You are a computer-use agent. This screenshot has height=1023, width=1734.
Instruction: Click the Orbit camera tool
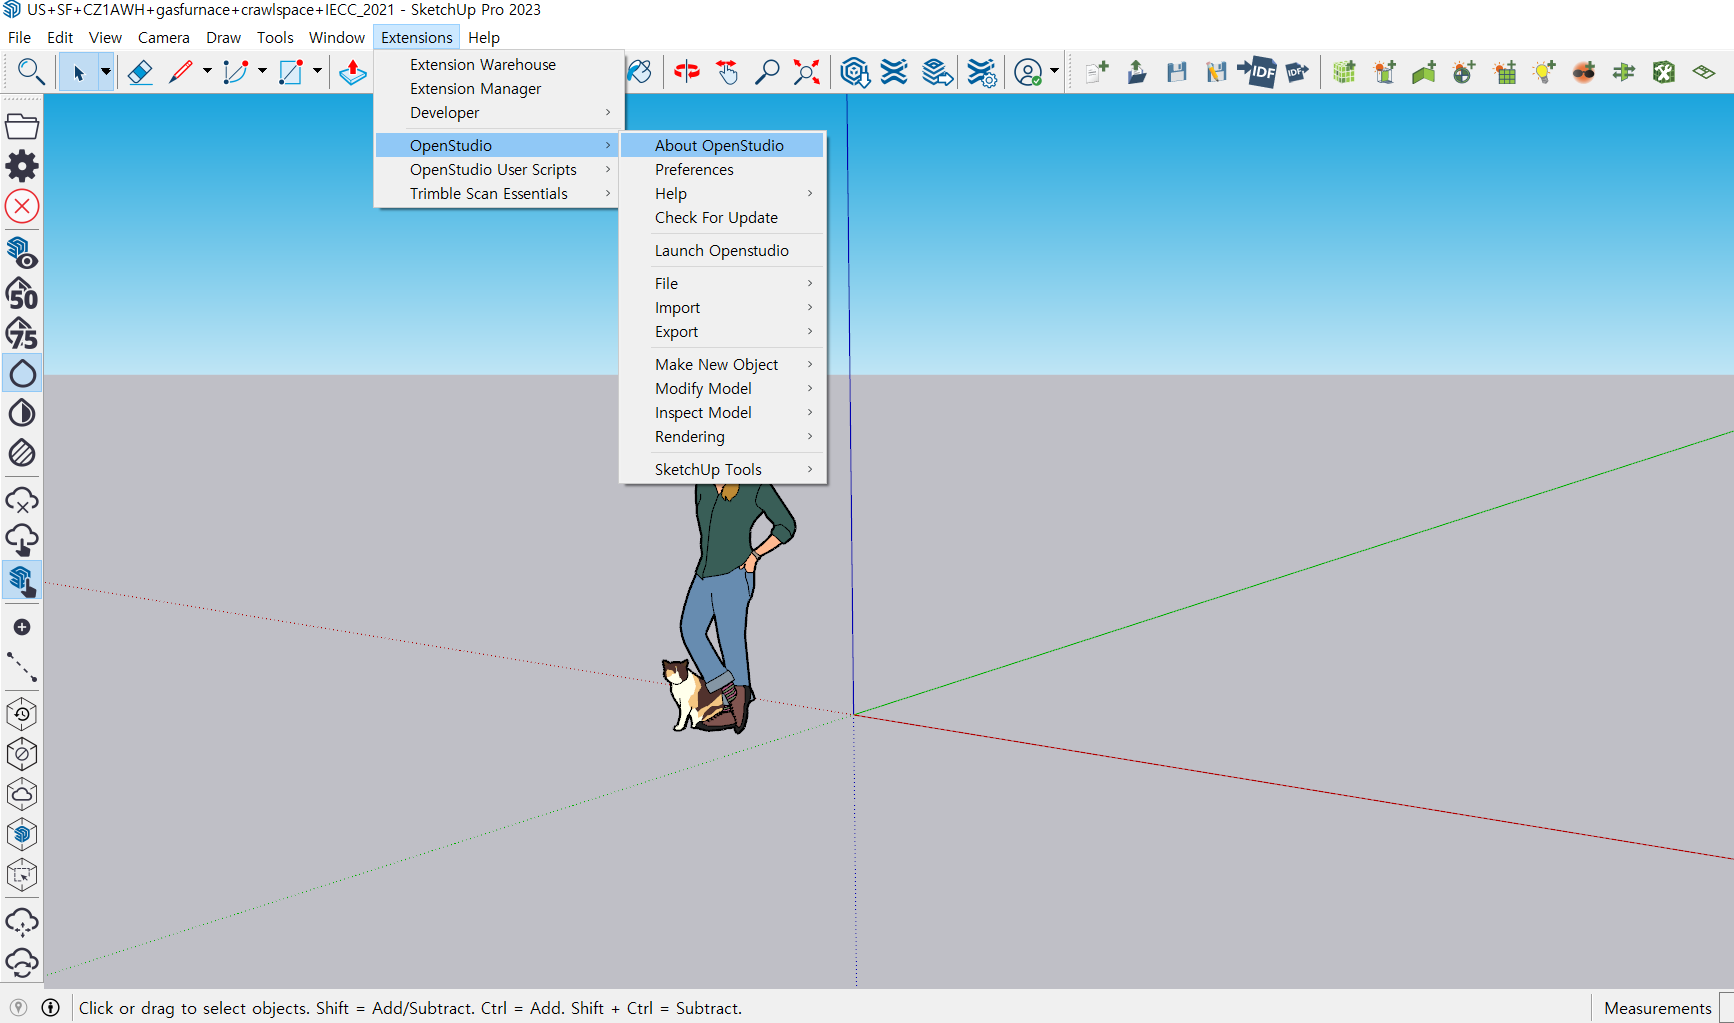687,72
